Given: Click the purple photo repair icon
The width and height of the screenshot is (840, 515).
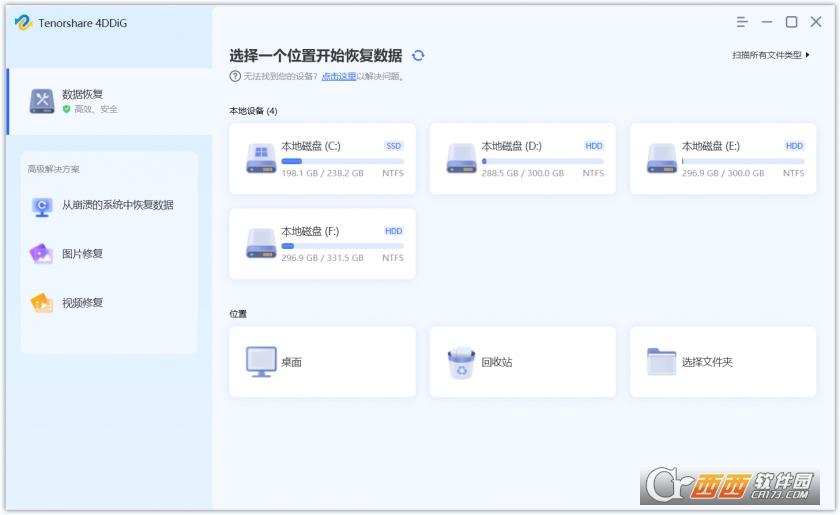Looking at the screenshot, I should click(41, 253).
